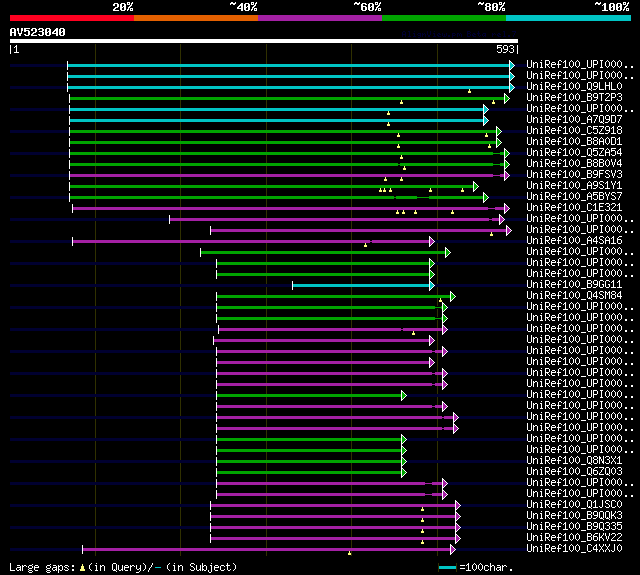The width and height of the screenshot is (640, 575).
Task: Select the green alignment bar for C5Z918
Action: (283, 131)
